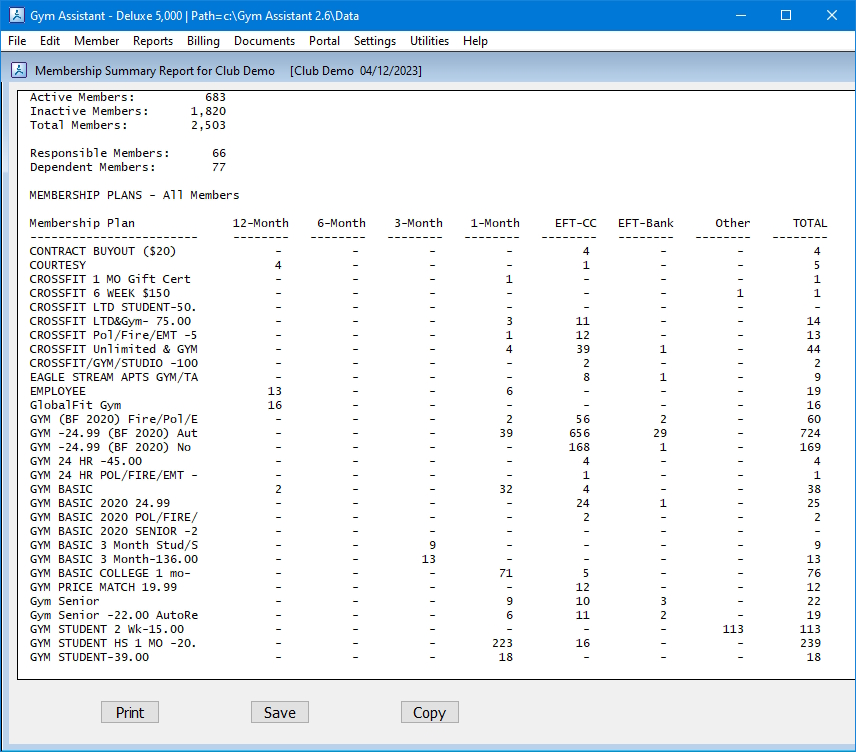This screenshot has width=856, height=752.
Task: Open the Member menu
Action: [96, 41]
